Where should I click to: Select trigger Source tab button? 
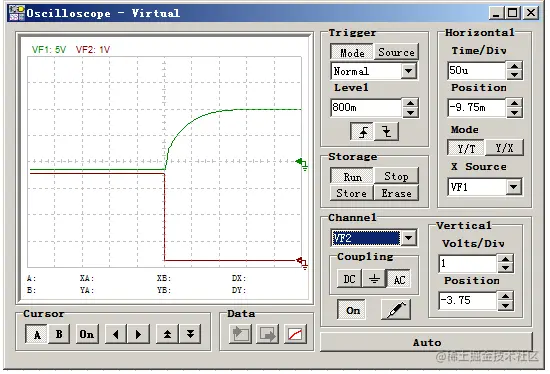(396, 52)
